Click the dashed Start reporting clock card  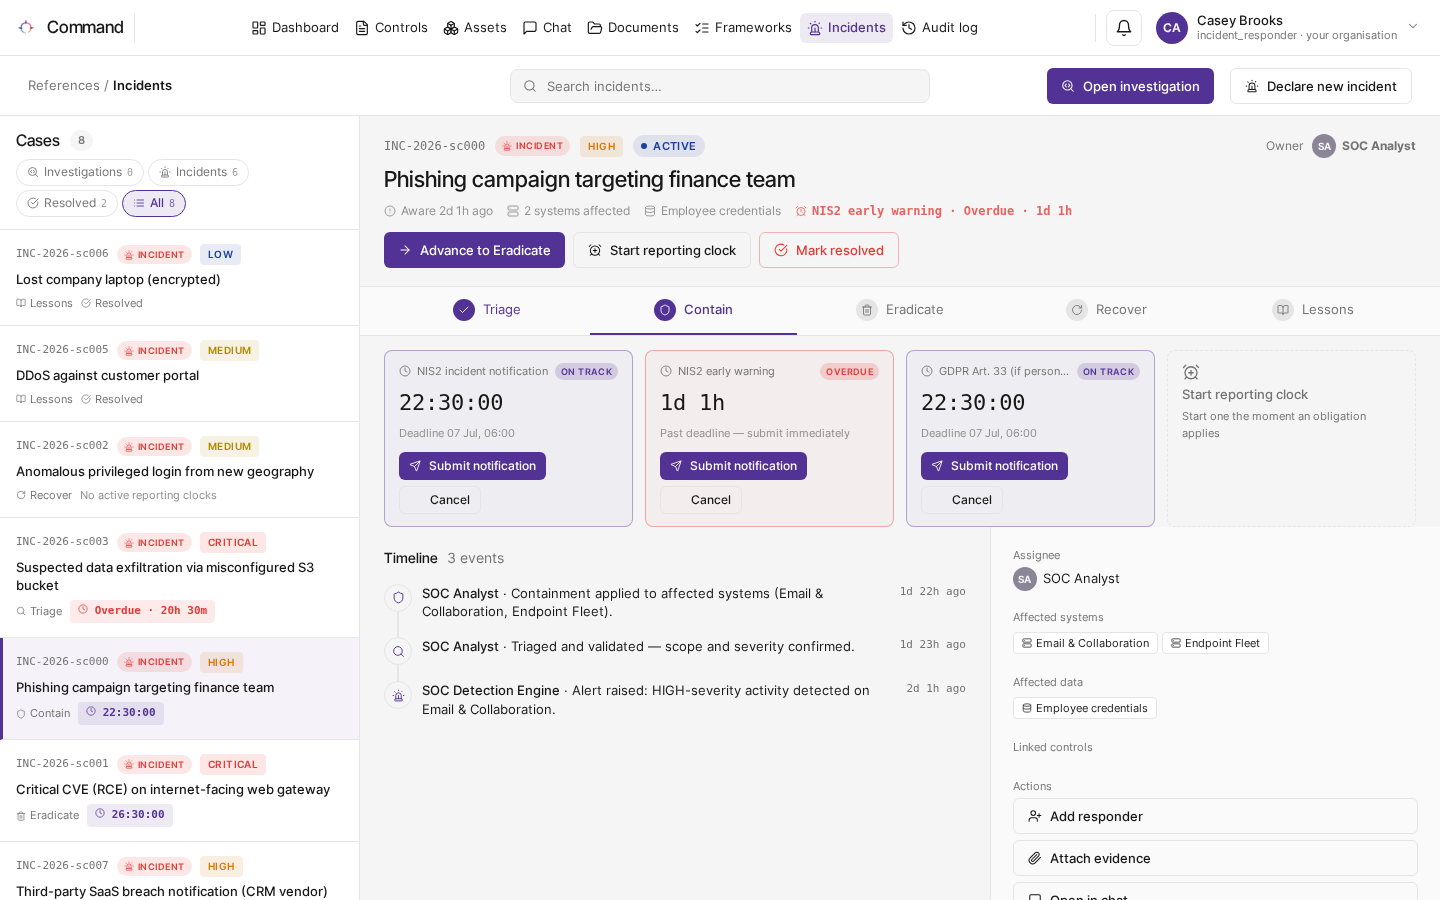coord(1291,438)
